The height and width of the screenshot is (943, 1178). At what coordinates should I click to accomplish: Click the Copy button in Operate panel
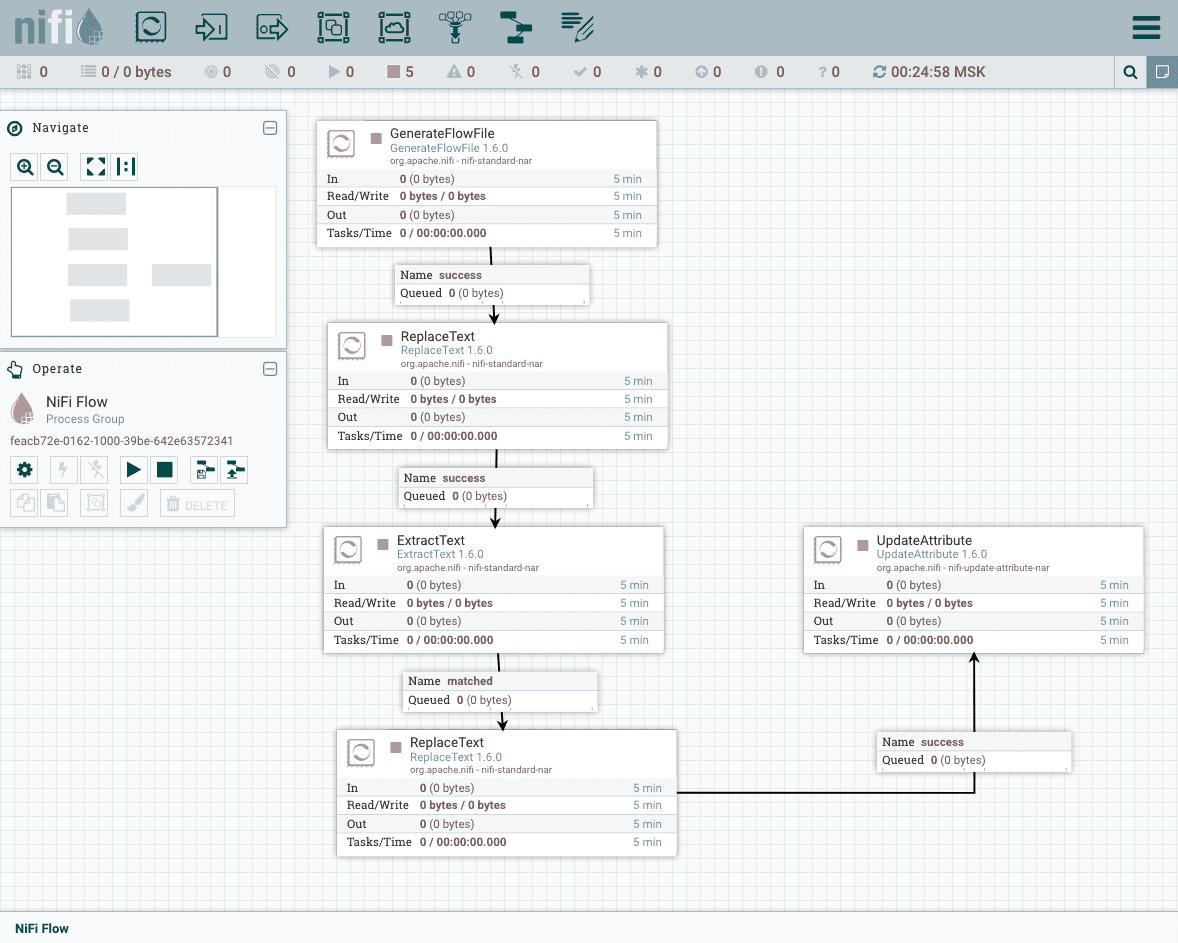(25, 503)
